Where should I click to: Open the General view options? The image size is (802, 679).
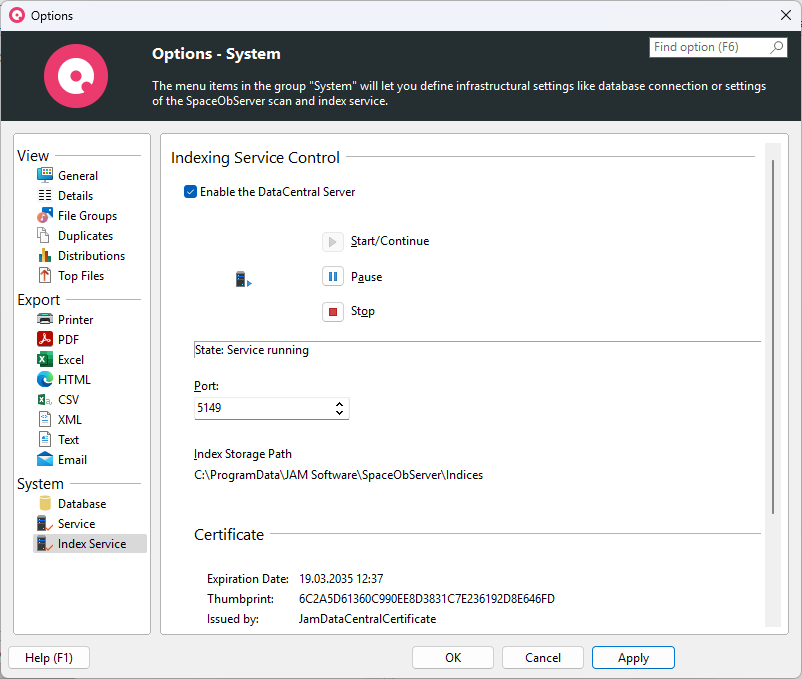pos(78,175)
